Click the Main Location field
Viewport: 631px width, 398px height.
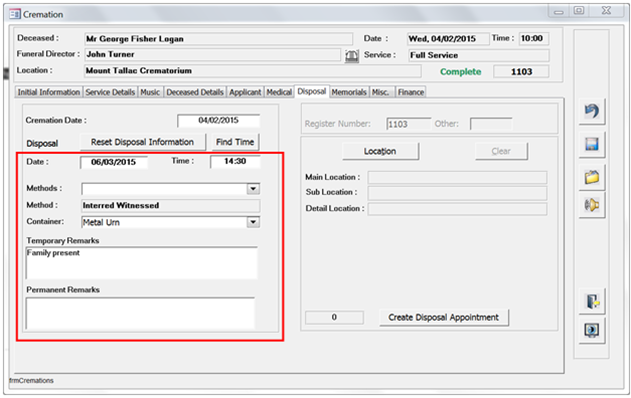click(457, 177)
